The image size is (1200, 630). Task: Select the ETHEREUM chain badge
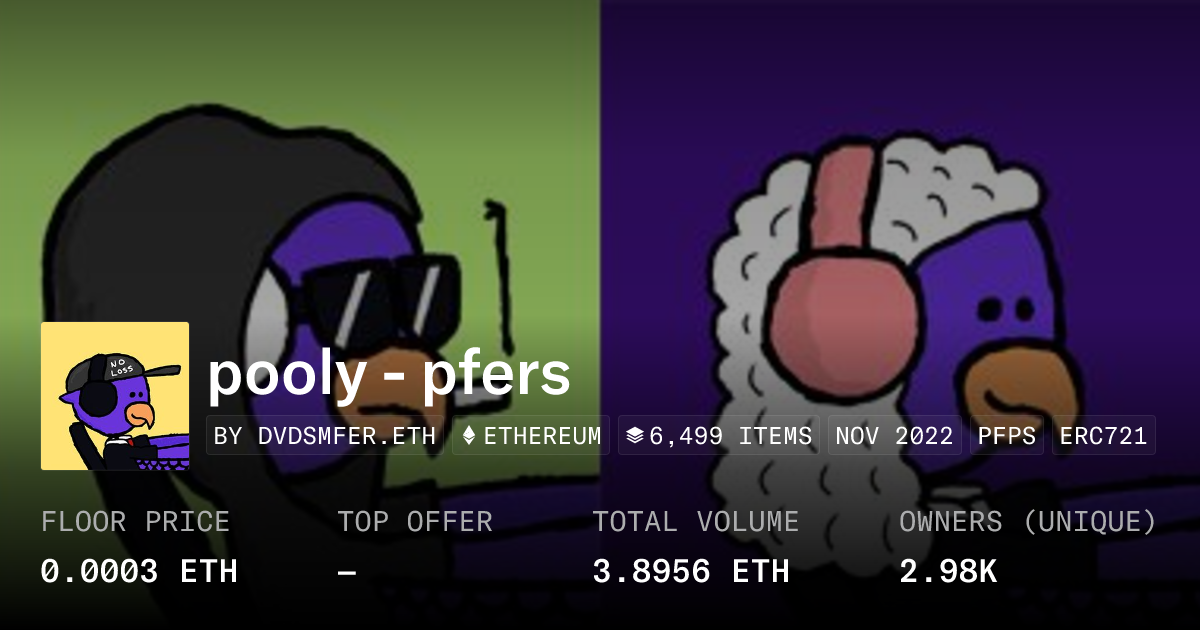(x=531, y=436)
